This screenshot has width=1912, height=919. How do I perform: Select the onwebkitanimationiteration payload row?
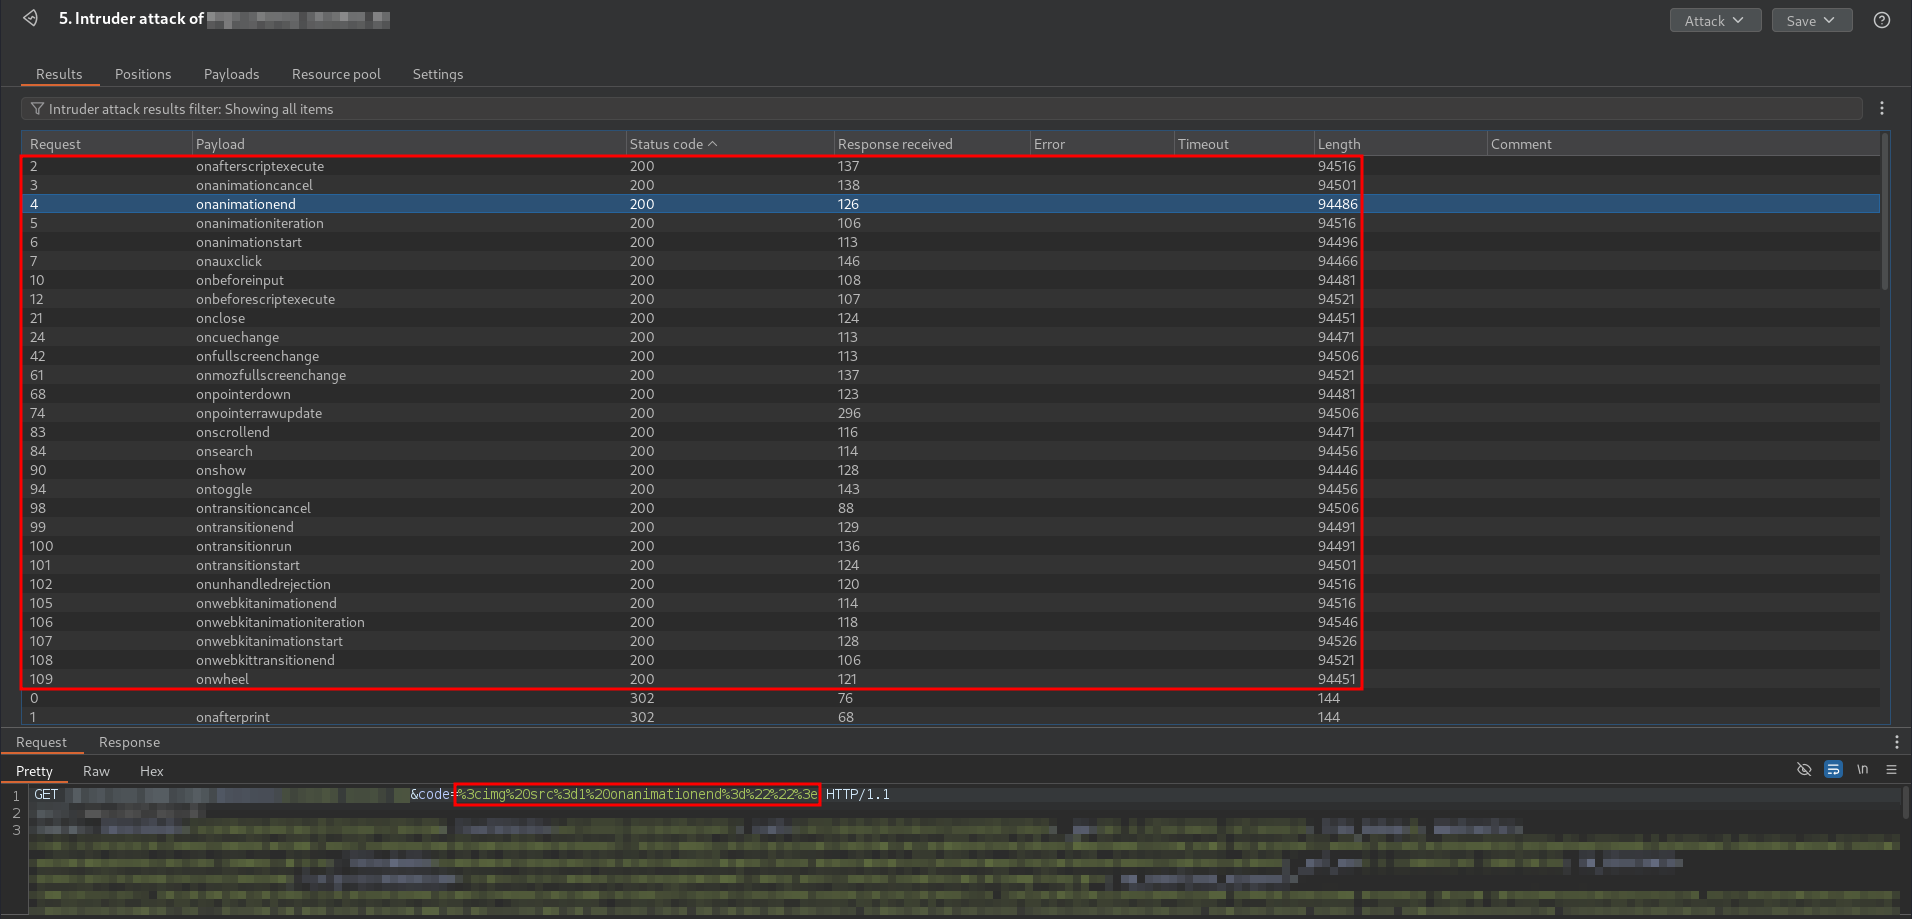click(951, 622)
